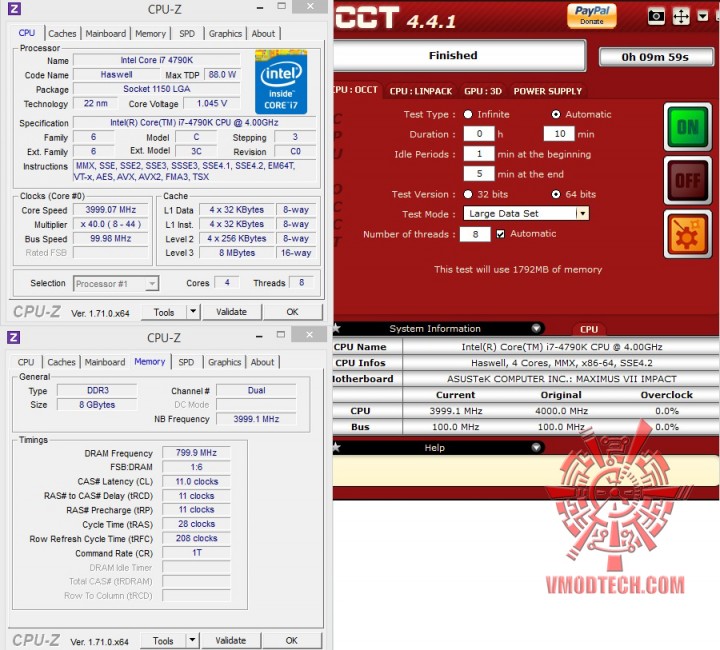
Task: Click OK button in top CPU-Z window
Action: tap(292, 312)
